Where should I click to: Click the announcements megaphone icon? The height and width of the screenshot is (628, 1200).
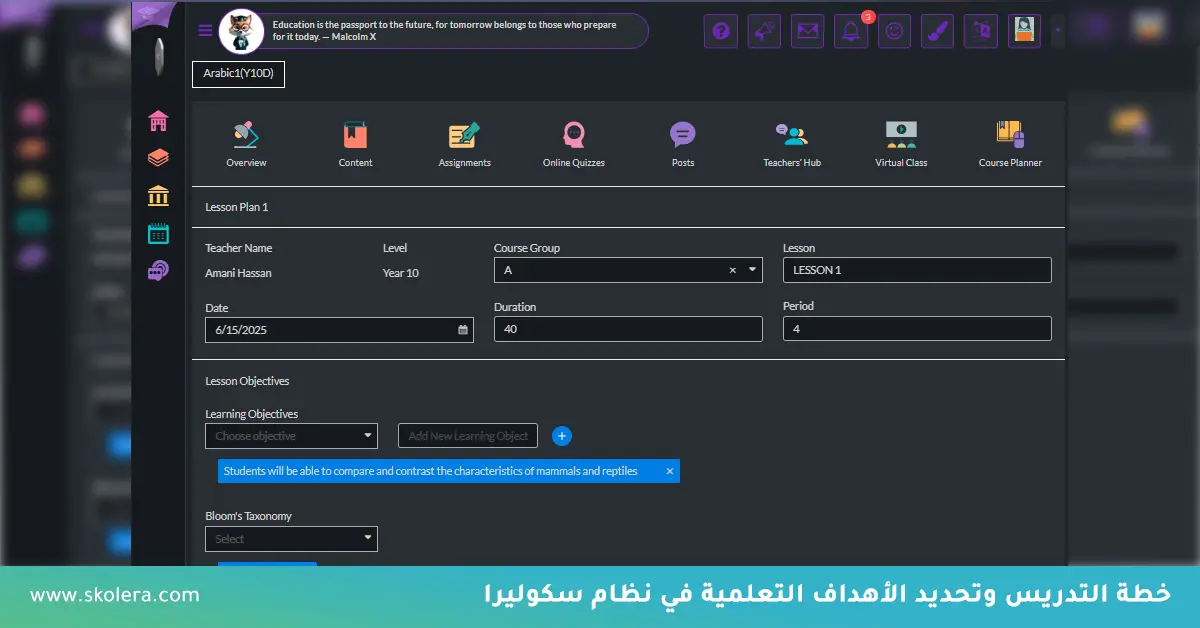(764, 31)
